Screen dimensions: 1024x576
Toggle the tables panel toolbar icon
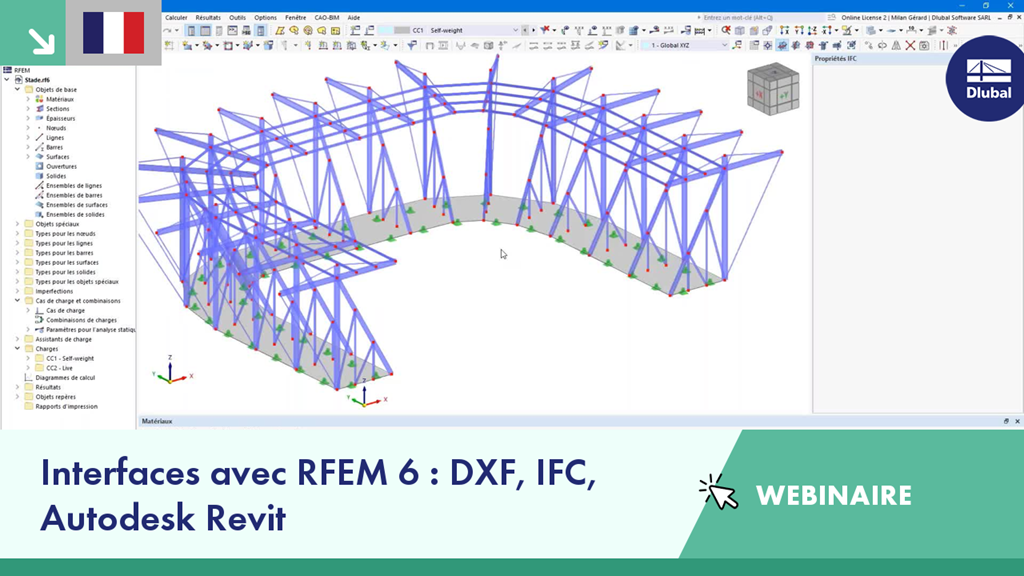pos(205,31)
